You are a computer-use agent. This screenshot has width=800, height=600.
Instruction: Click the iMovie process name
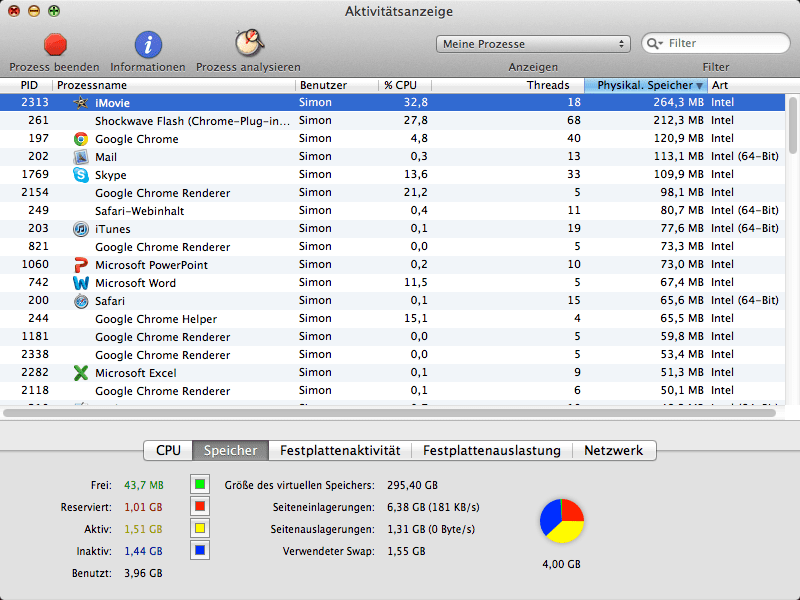click(112, 103)
